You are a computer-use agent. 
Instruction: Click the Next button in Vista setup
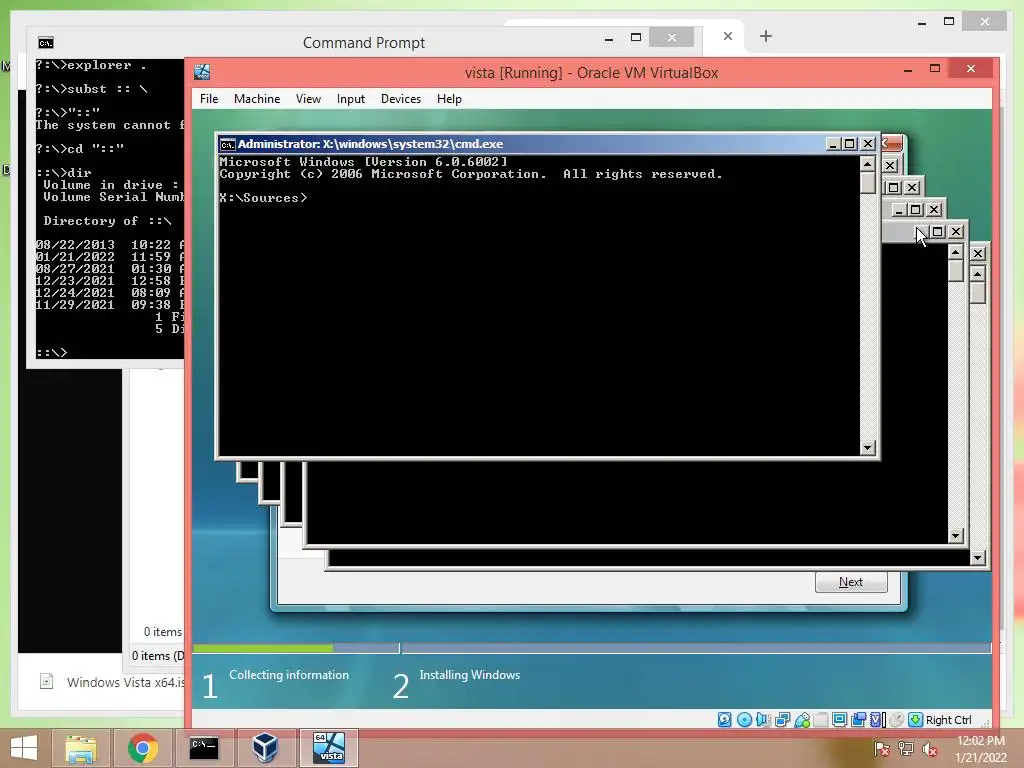851,582
